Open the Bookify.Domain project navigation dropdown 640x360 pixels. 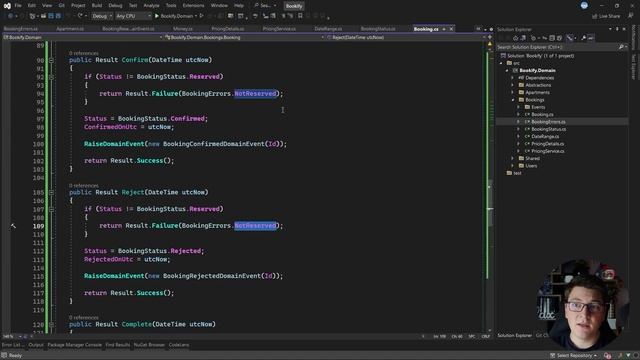82,37
